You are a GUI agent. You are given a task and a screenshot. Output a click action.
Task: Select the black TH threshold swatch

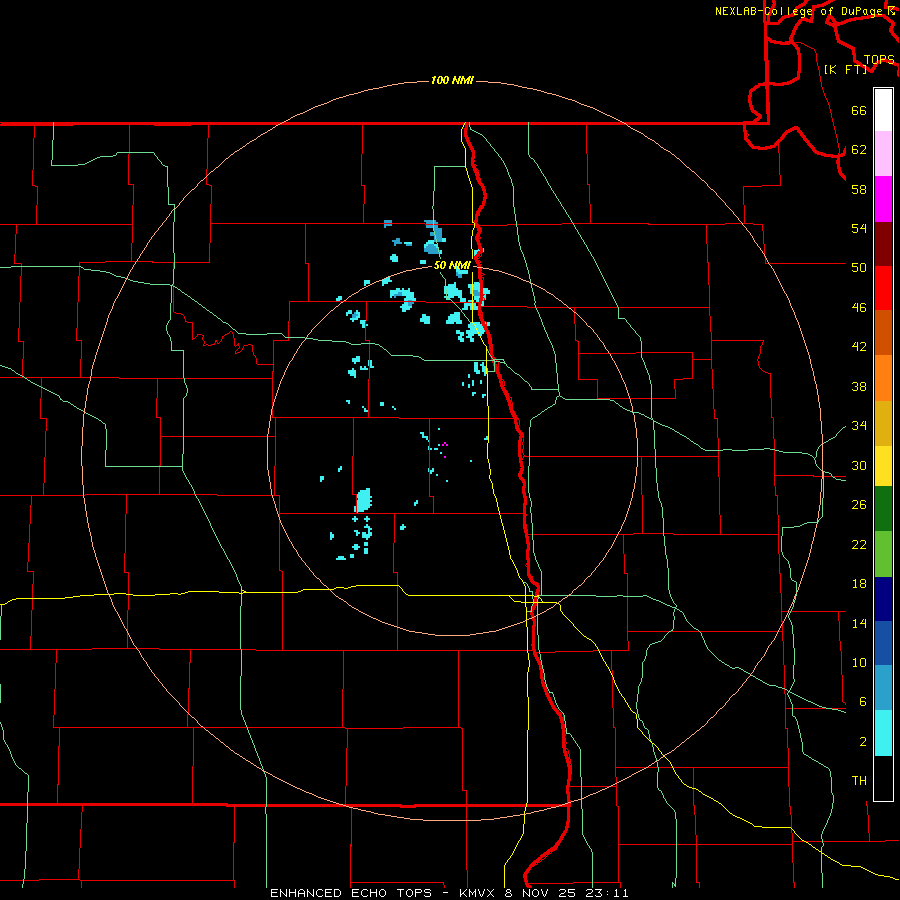[x=883, y=778]
